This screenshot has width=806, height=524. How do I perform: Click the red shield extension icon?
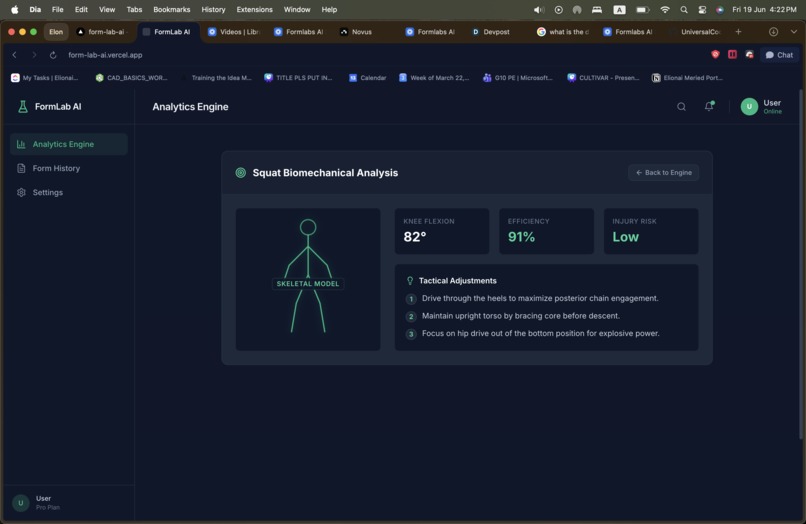click(x=715, y=55)
